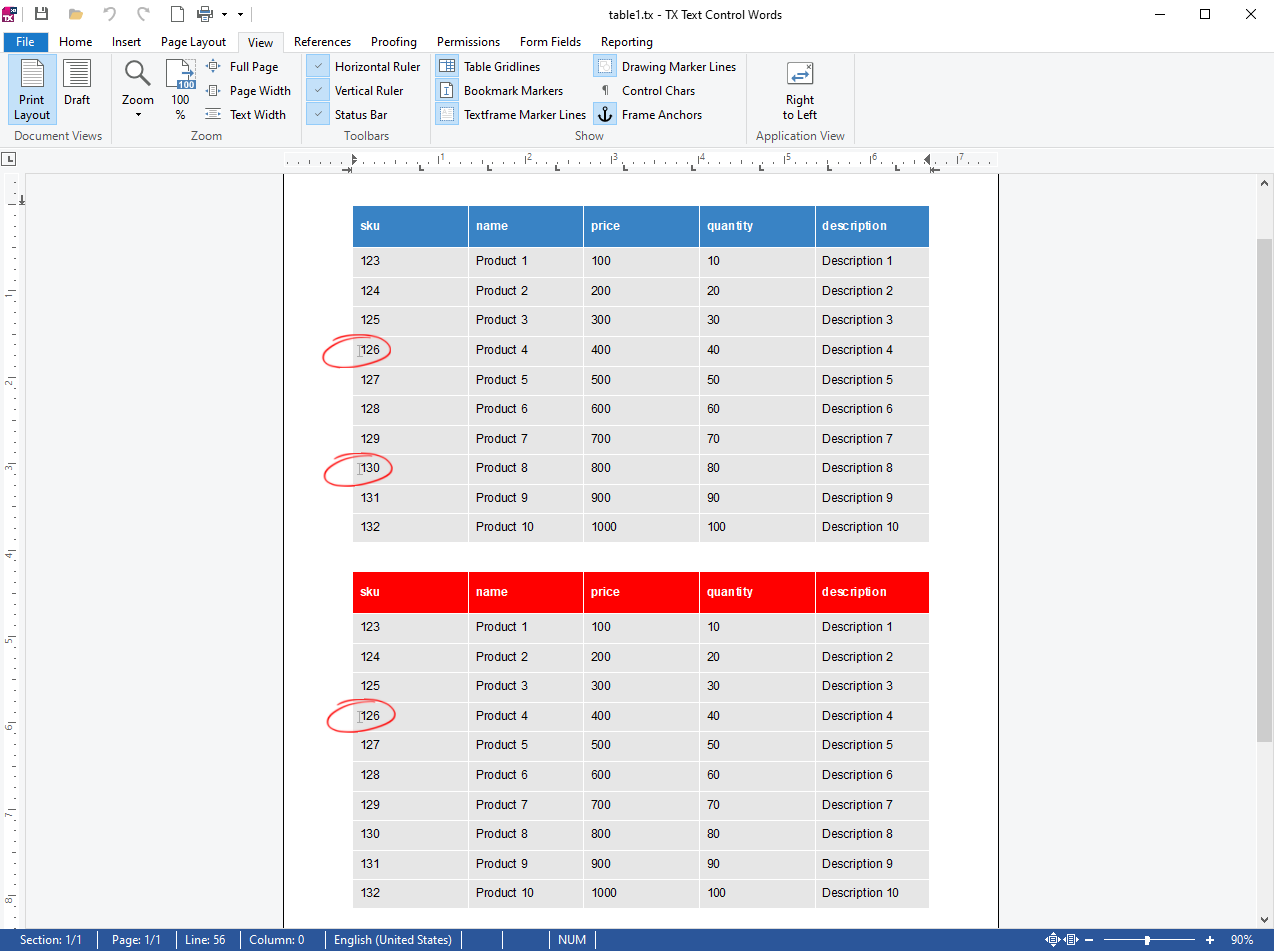Redo the last action in the title bar
This screenshot has height=951, width=1274.
(143, 14)
